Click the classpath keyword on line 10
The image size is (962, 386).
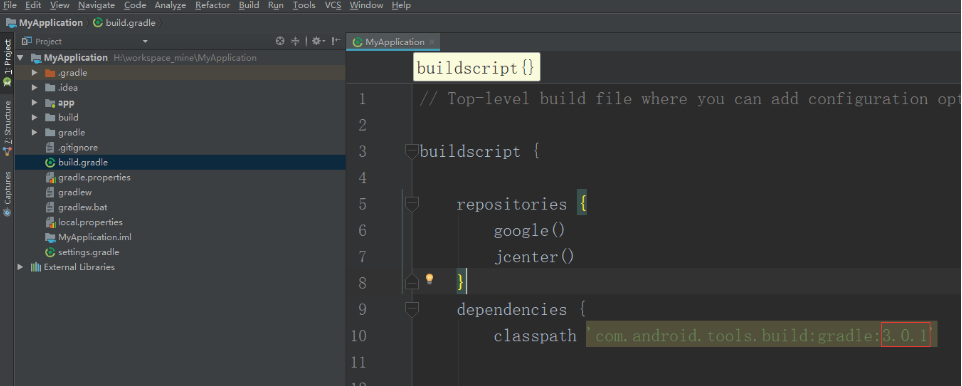tap(535, 336)
